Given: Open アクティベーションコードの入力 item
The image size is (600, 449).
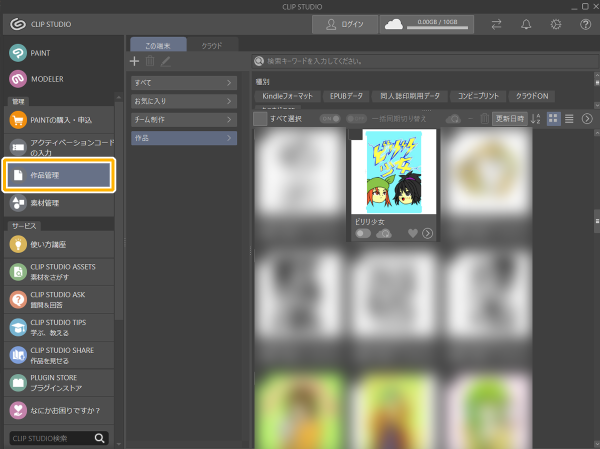Looking at the screenshot, I should point(59,147).
